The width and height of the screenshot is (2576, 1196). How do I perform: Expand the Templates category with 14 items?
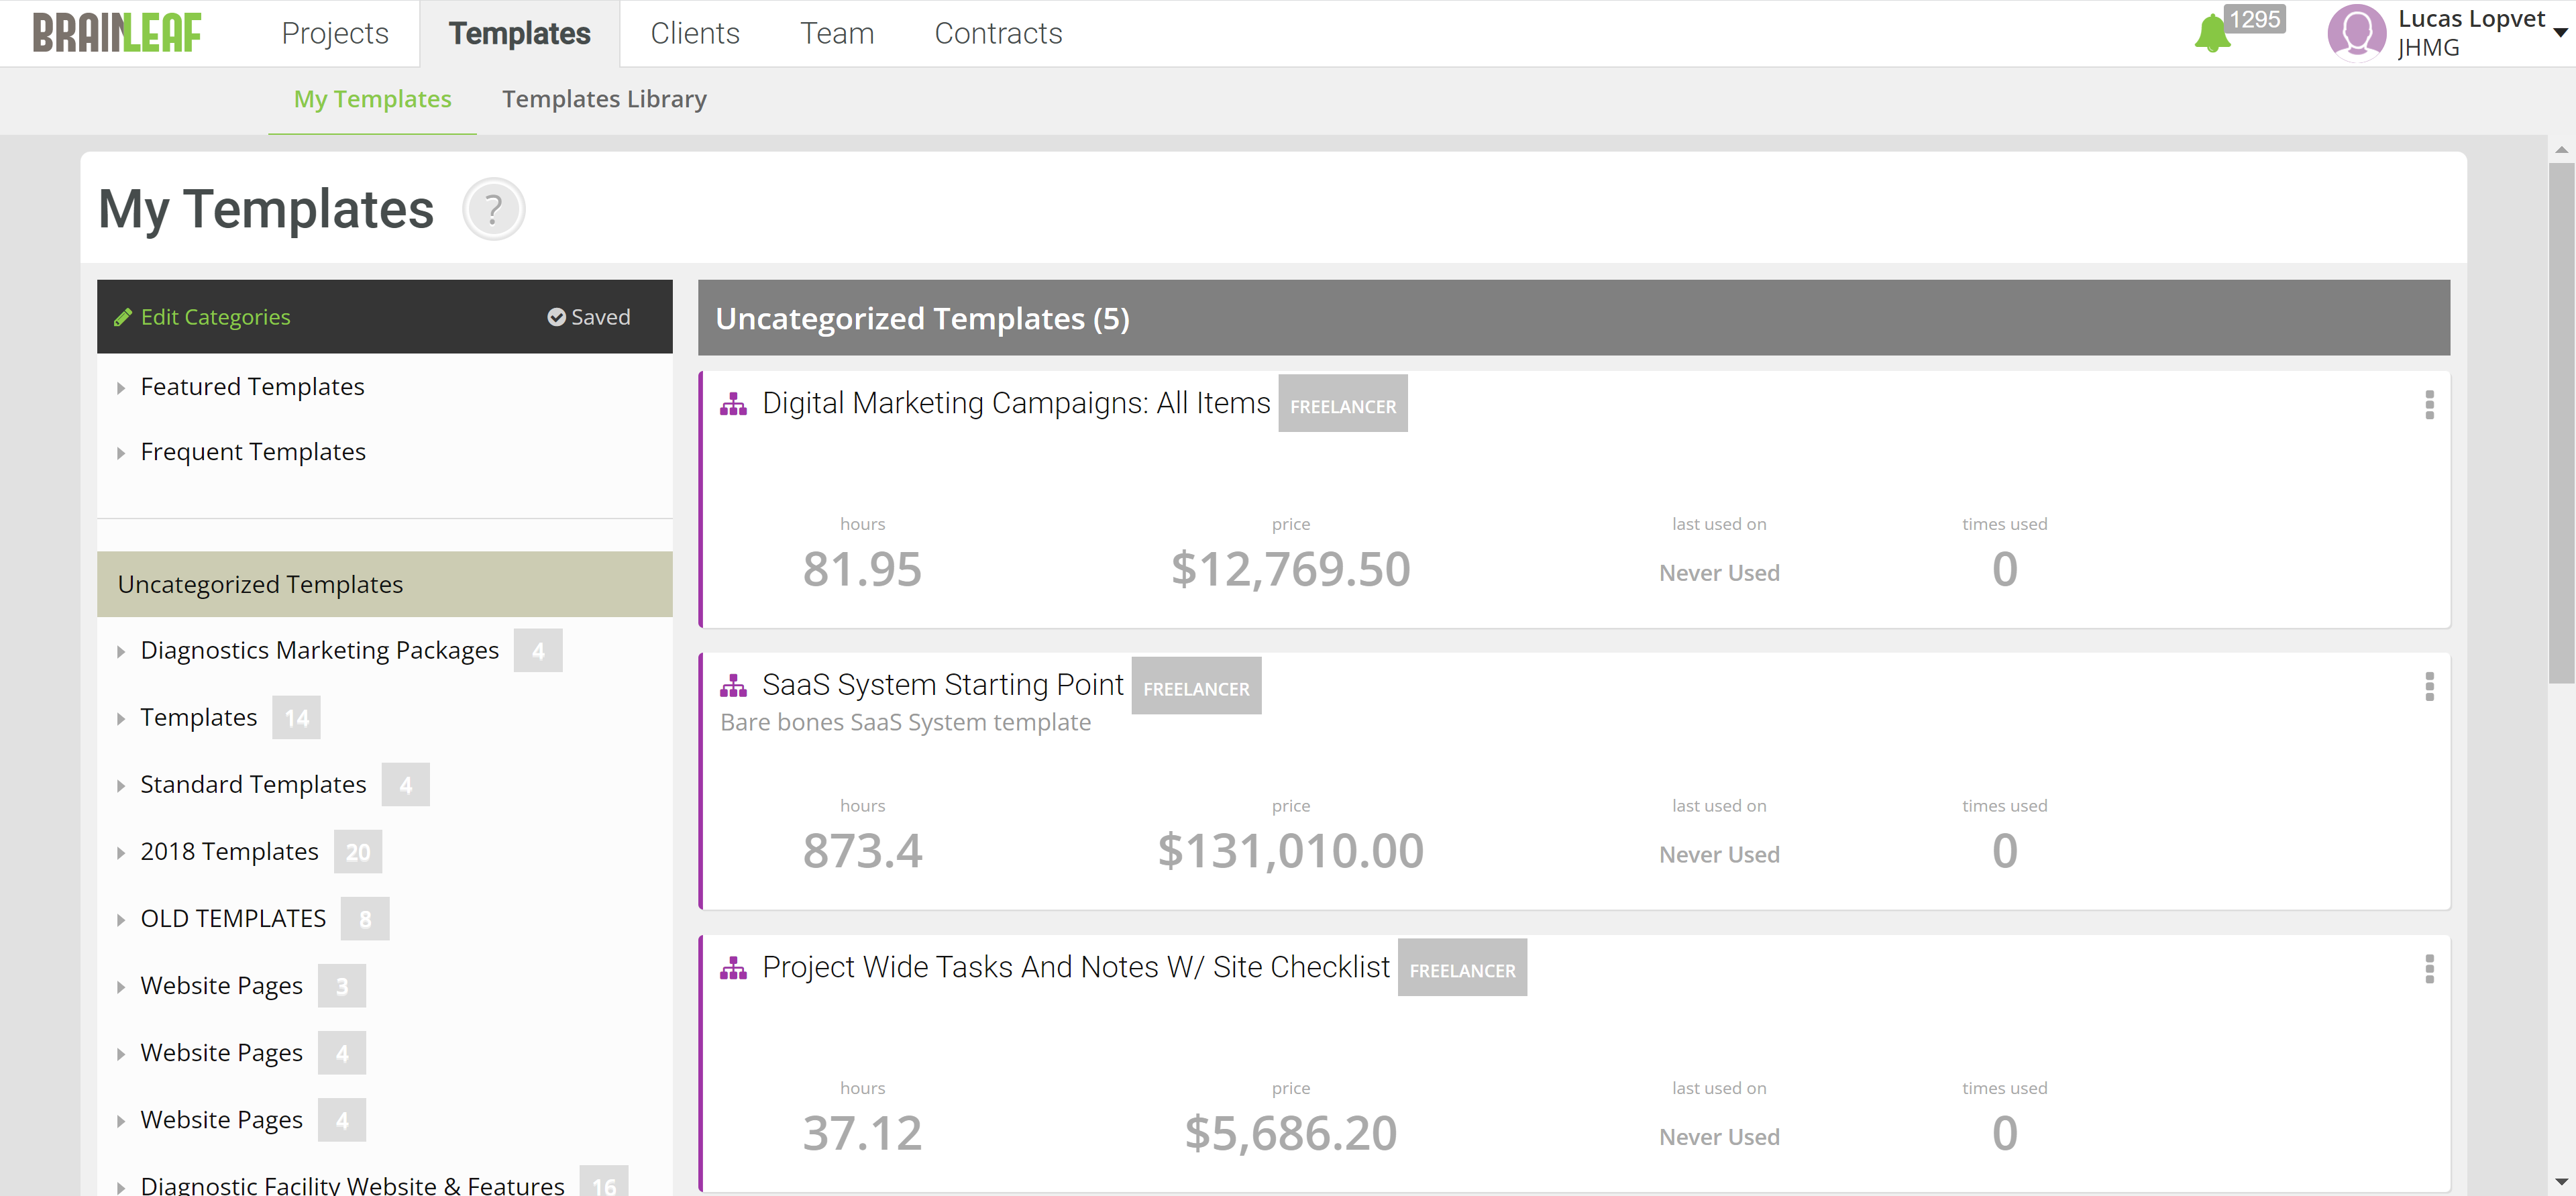[121, 719]
